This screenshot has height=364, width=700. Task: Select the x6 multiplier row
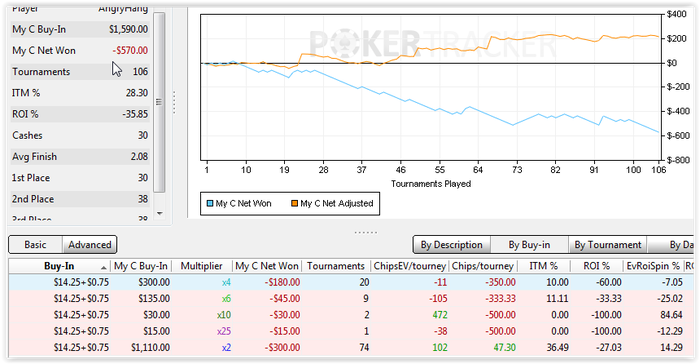[351, 298]
